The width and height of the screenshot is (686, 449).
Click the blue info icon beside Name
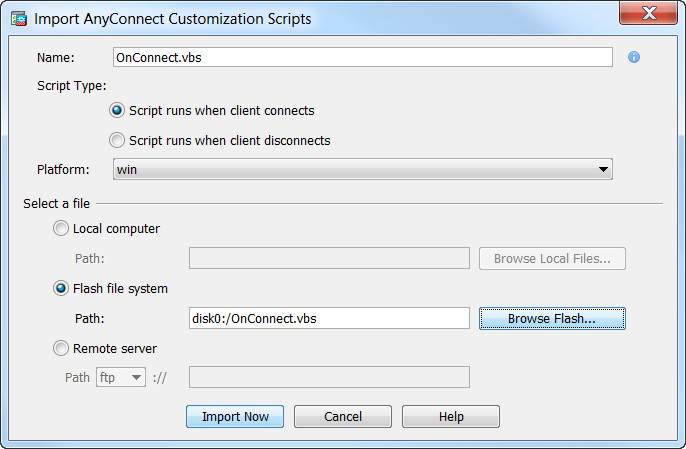pos(634,57)
